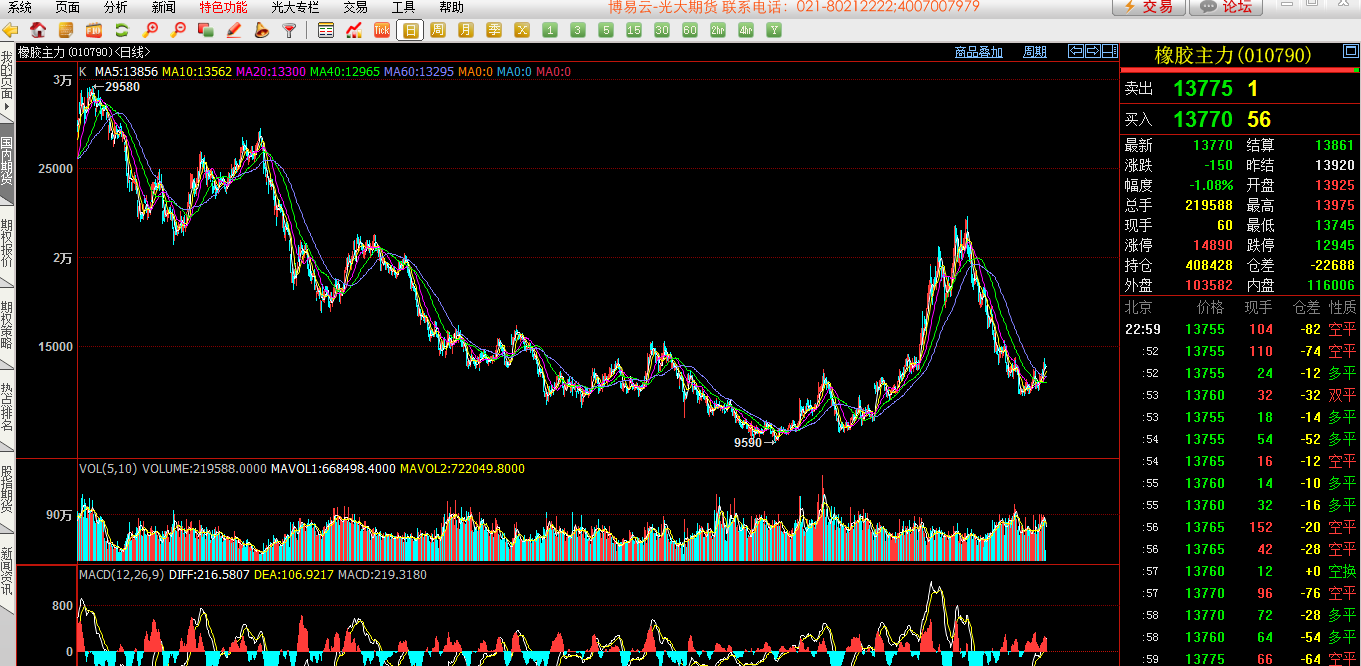Select the 60-minute period icon
This screenshot has height=666, width=1361.
point(690,30)
